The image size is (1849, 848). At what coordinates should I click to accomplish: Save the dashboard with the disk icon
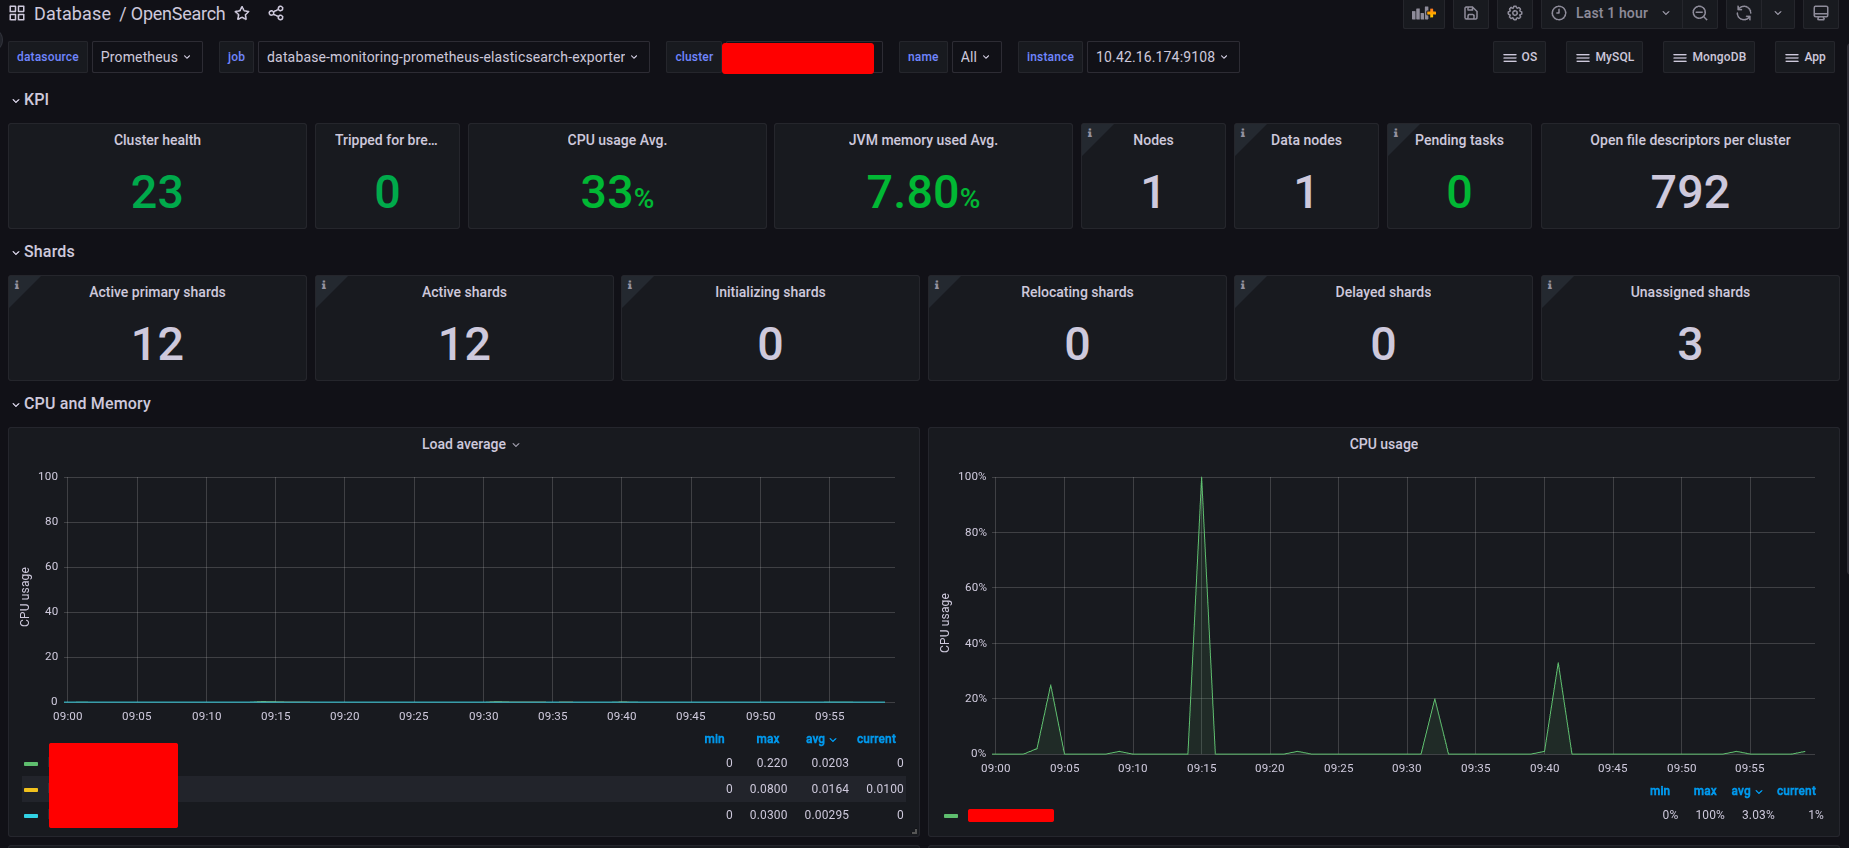click(1470, 13)
